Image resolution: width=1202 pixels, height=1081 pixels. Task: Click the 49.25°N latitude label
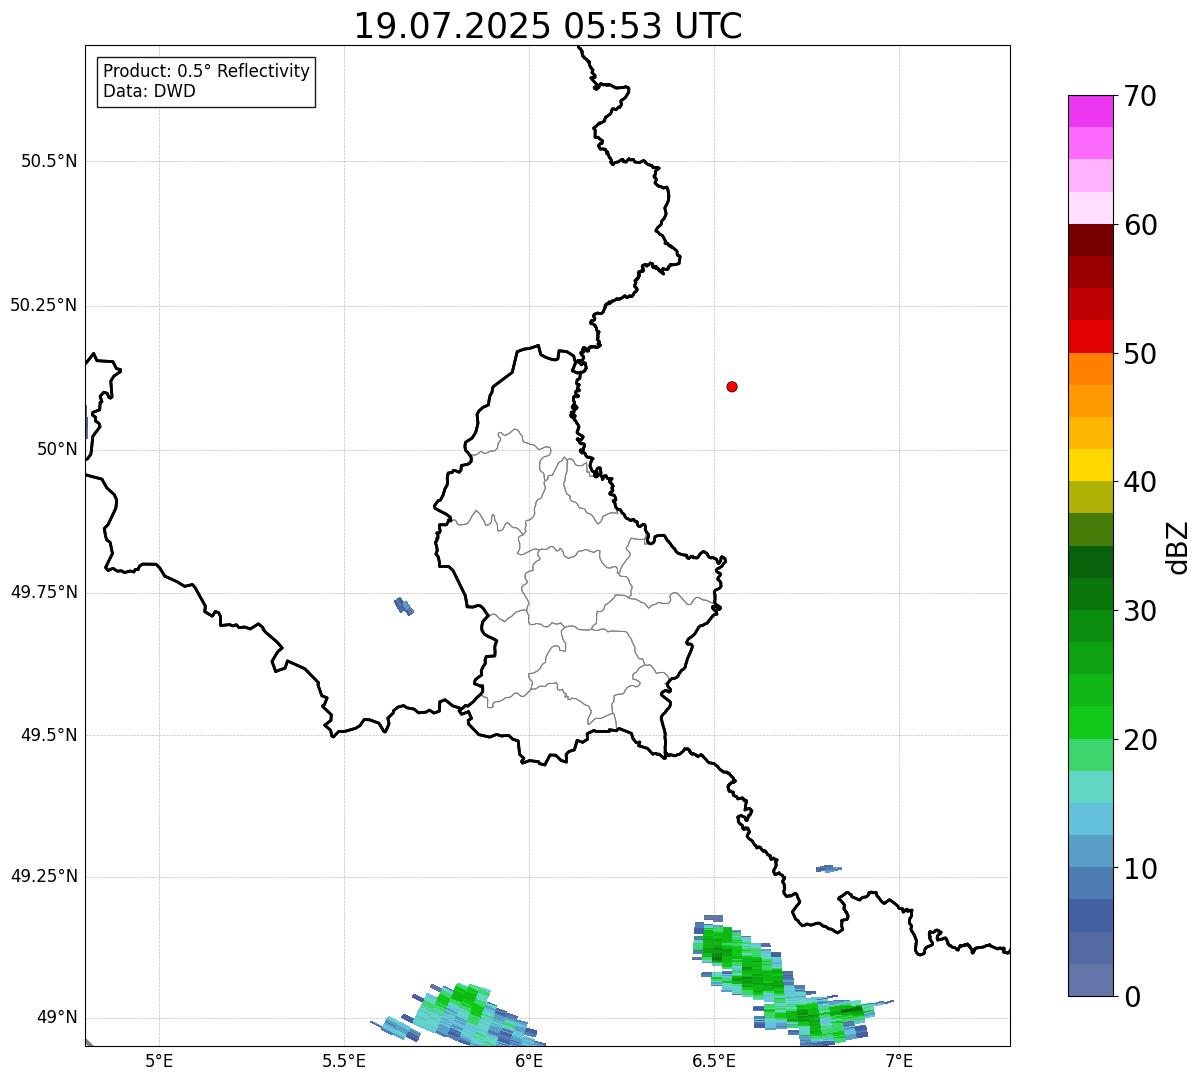click(44, 876)
